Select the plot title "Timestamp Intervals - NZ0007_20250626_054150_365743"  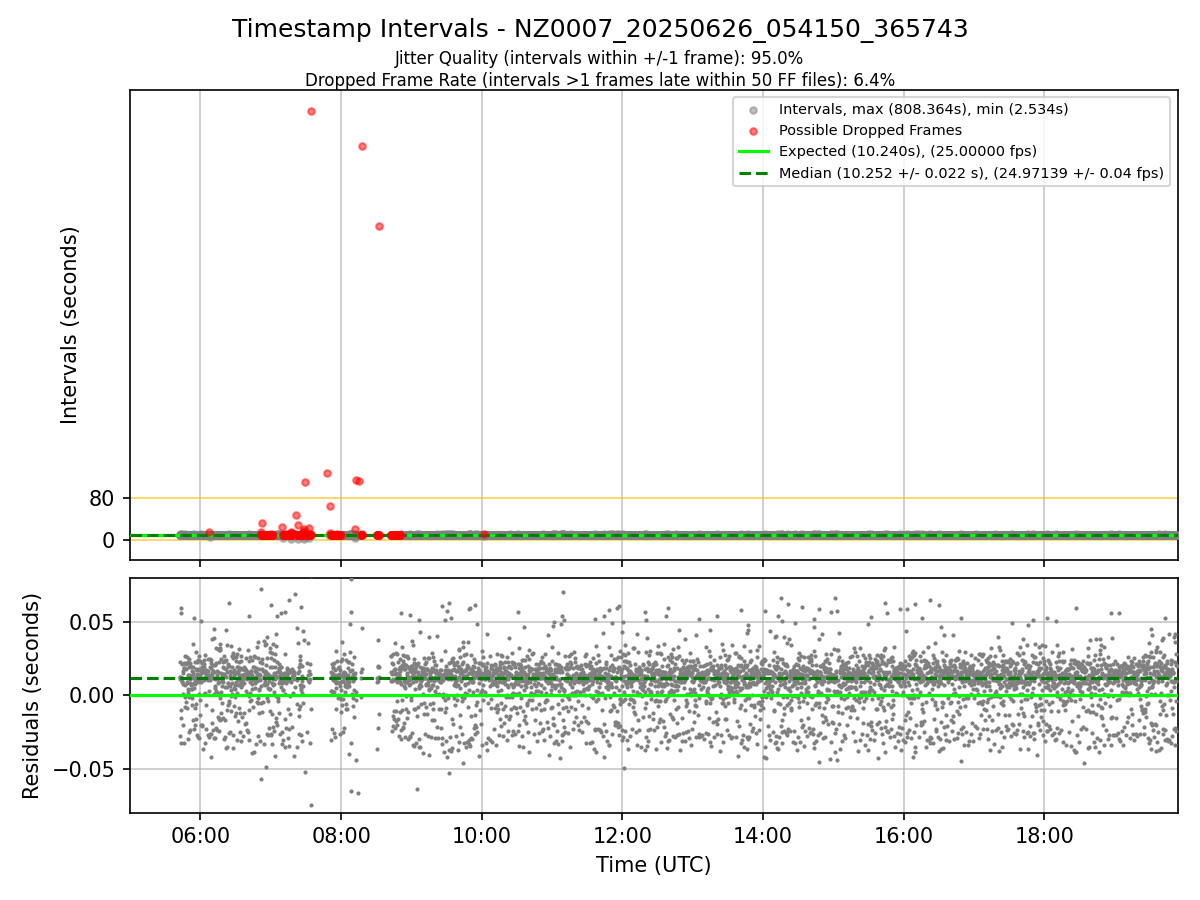pyautogui.click(x=600, y=29)
